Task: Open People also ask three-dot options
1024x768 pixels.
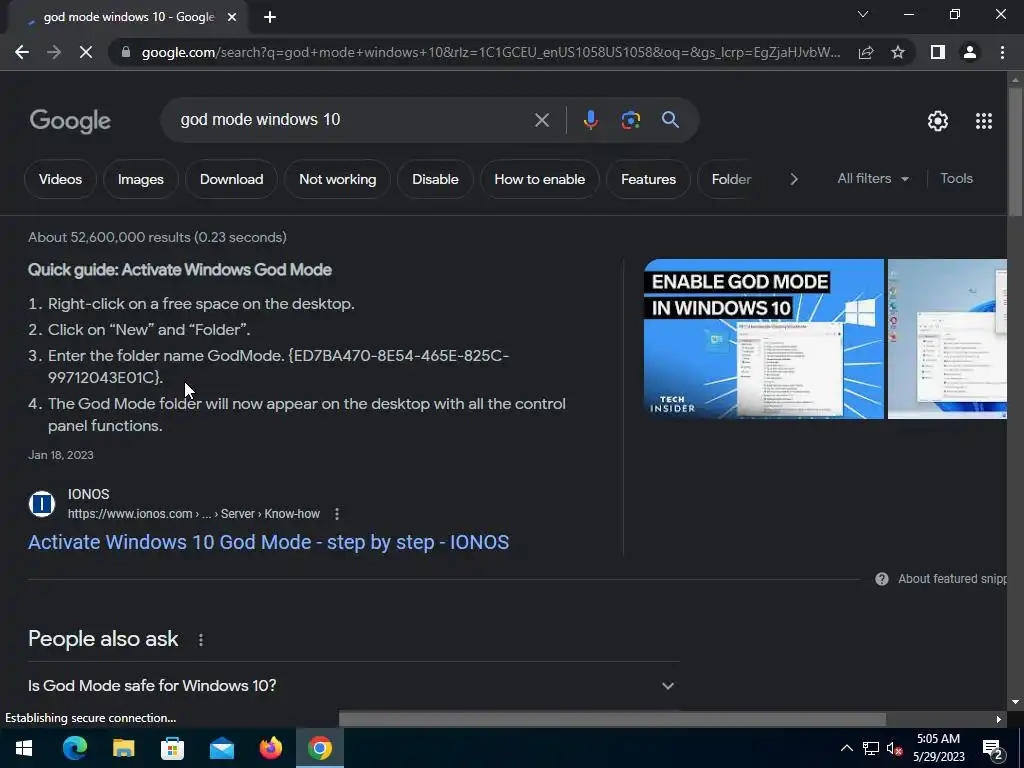Action: click(x=200, y=640)
